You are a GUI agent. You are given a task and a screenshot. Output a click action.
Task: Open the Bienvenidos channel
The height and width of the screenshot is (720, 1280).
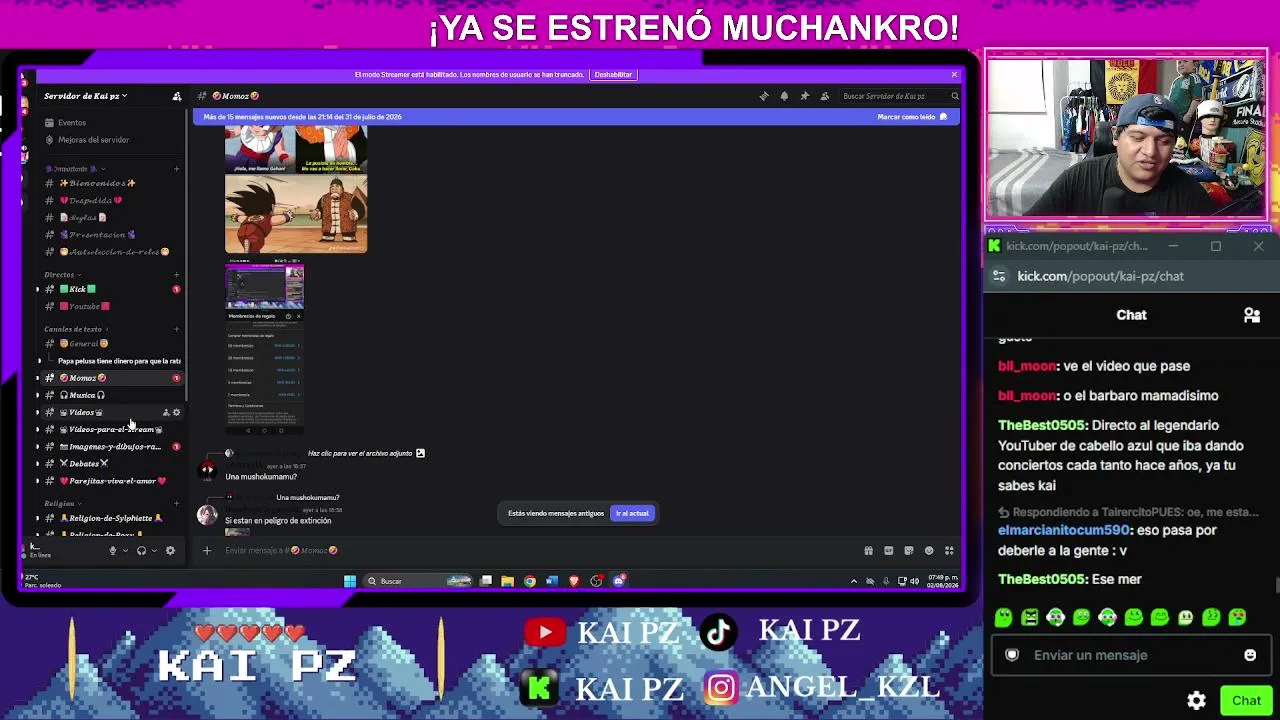[110, 183]
